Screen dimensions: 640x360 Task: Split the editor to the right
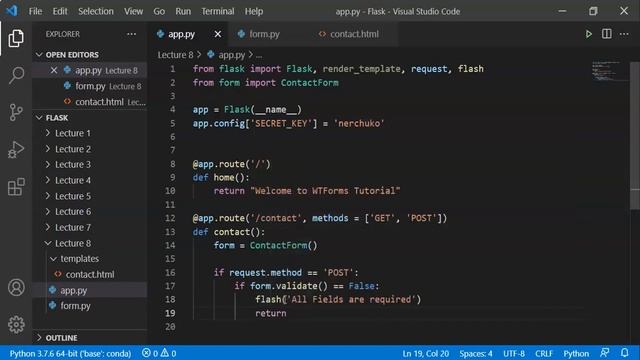click(x=607, y=34)
